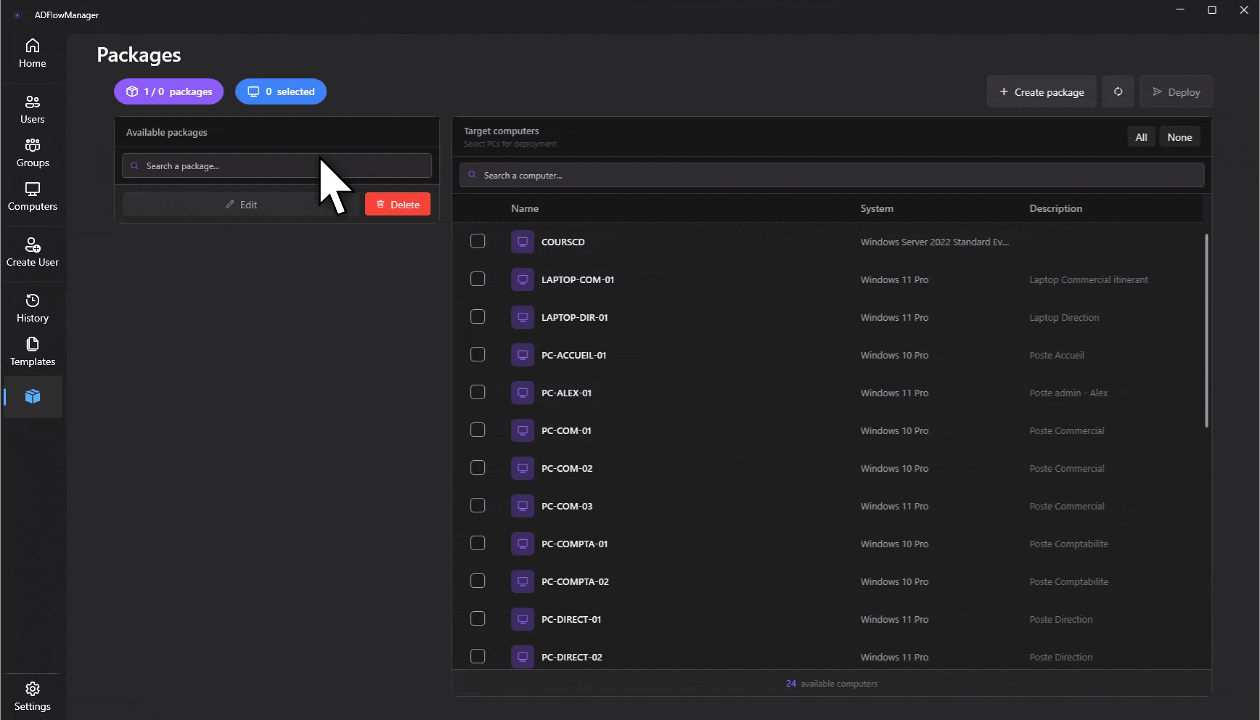Screen dimensions: 1260x720
Task: Open the Users section icon
Action: [33, 100]
